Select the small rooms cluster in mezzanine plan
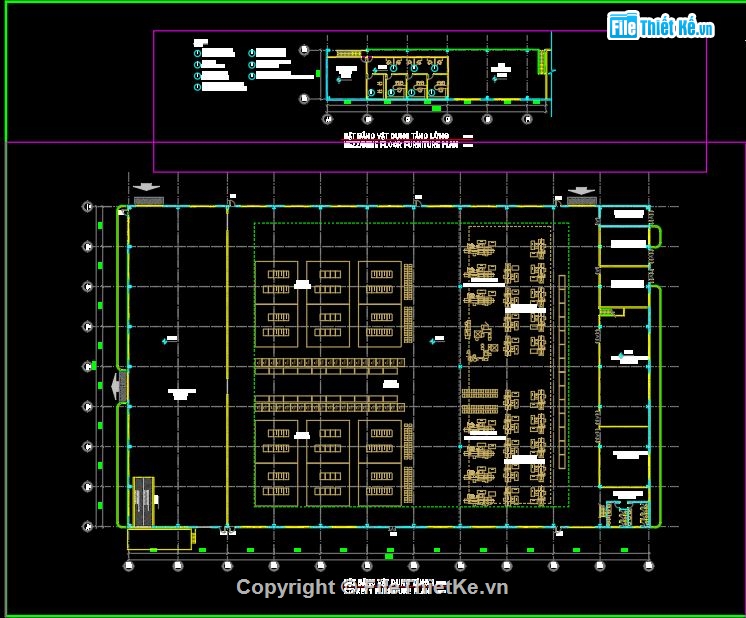 coord(410,76)
